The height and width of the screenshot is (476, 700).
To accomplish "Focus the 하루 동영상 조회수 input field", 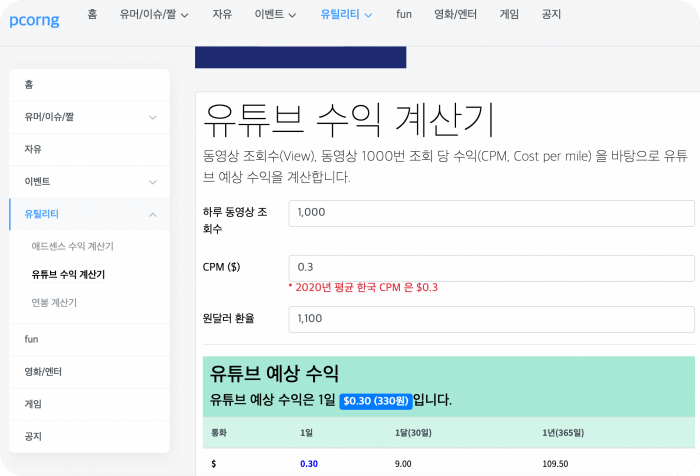I will pos(492,213).
